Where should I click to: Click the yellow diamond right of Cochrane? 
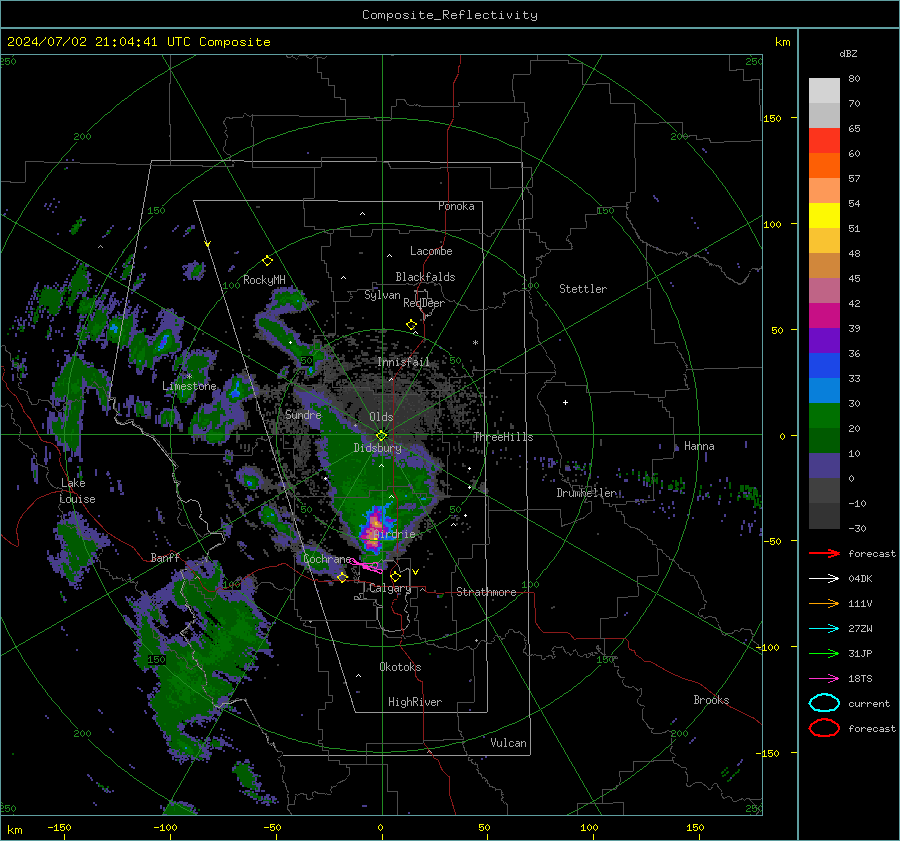tap(342, 577)
